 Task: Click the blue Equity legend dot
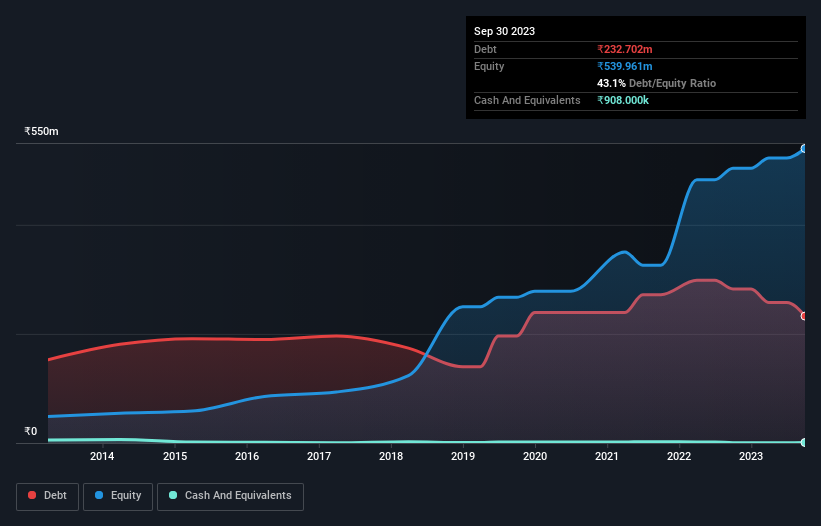tap(99, 495)
